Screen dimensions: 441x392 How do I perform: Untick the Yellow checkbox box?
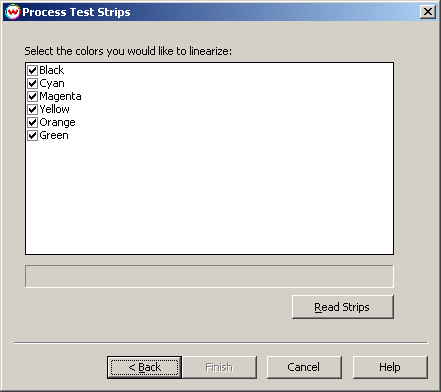click(32, 109)
